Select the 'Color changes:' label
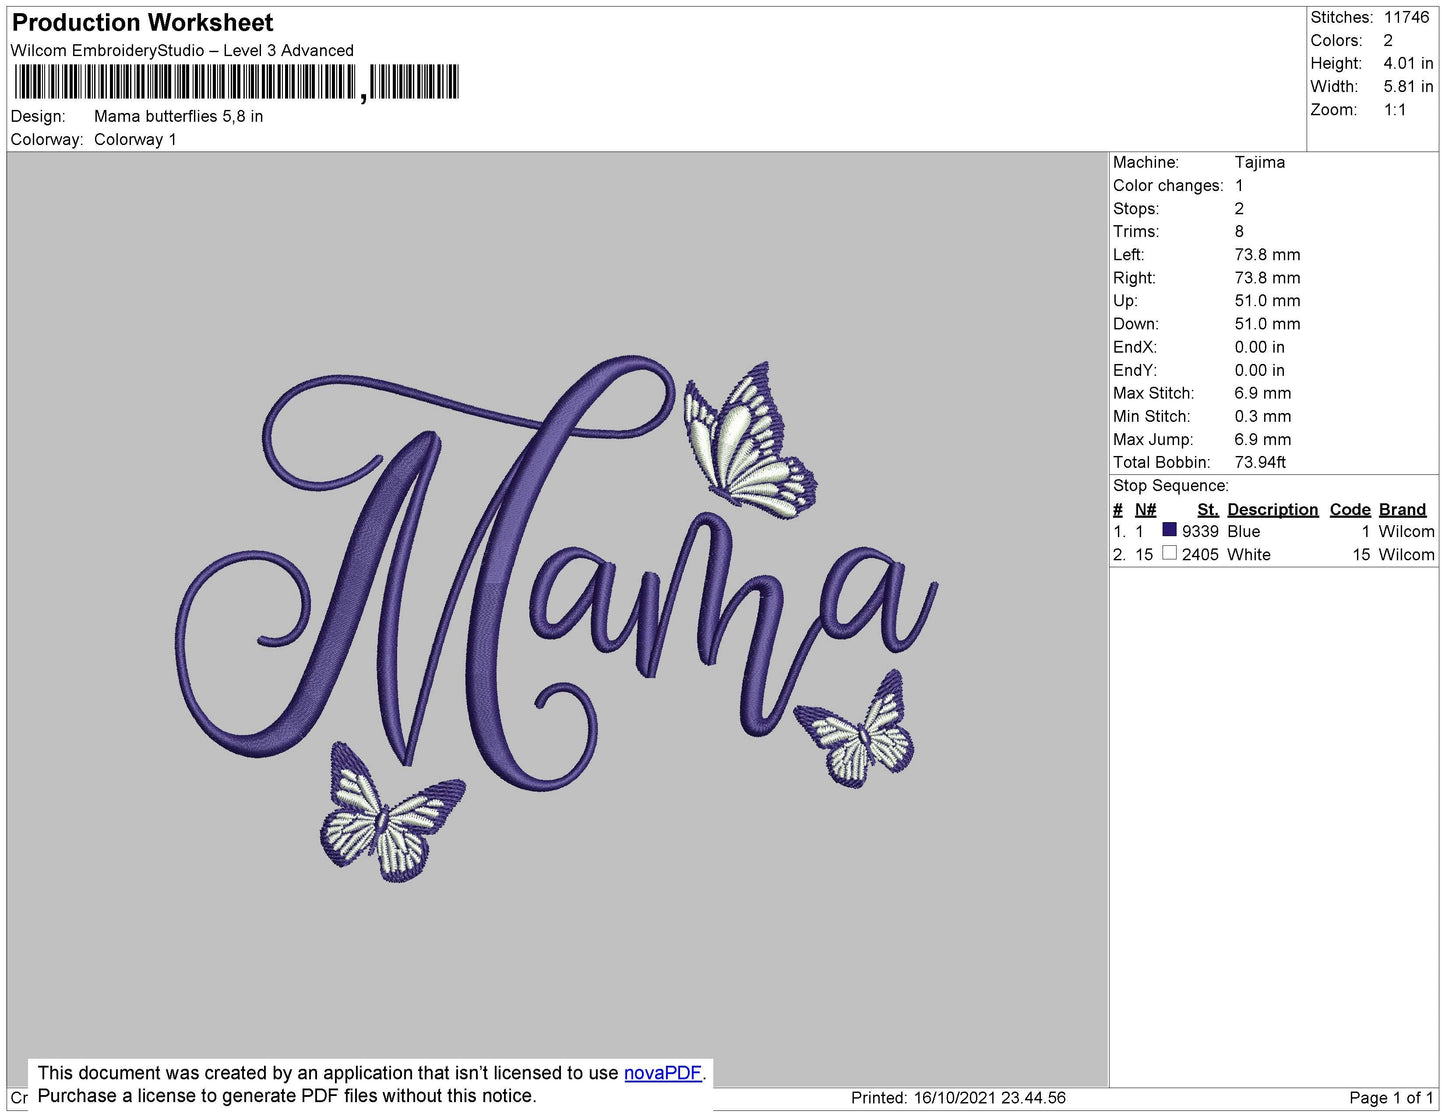The image size is (1445, 1117). click(1168, 185)
